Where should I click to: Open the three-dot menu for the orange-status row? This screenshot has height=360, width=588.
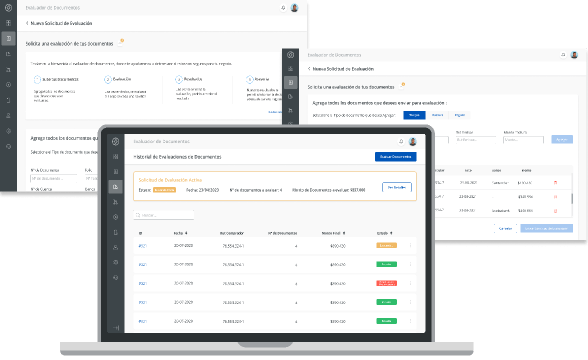coord(410,245)
